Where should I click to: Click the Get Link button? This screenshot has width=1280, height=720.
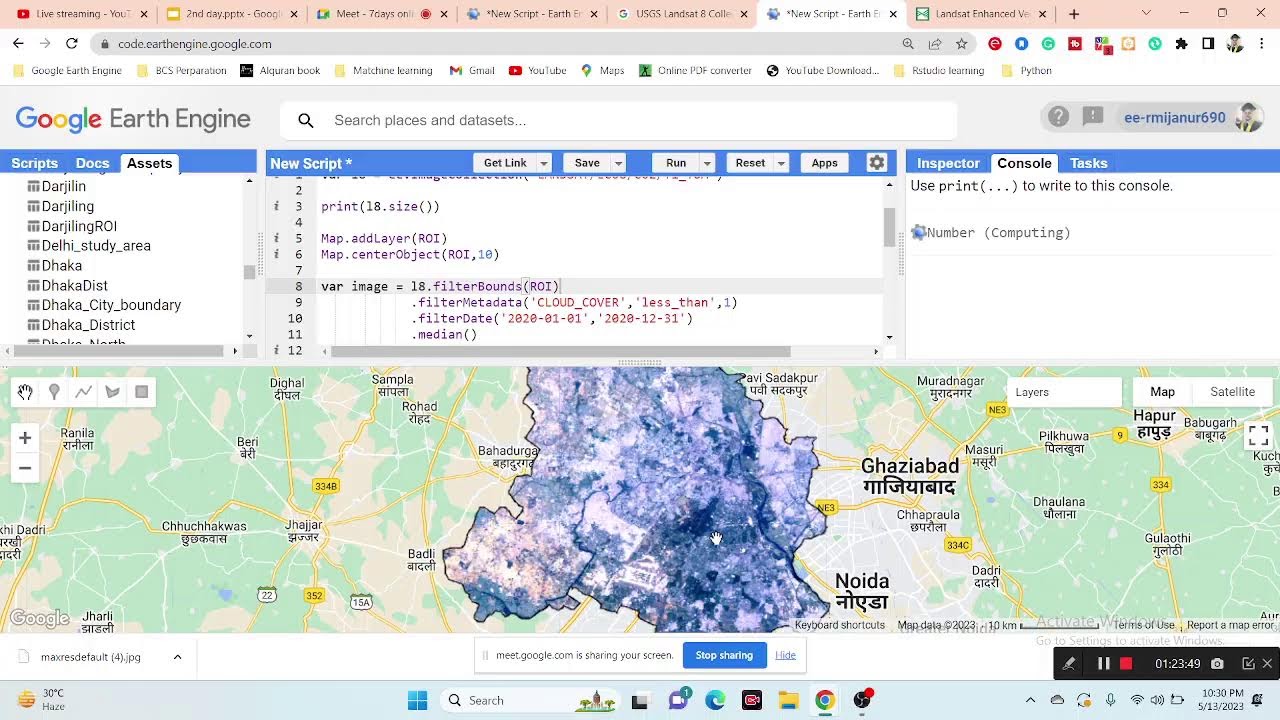505,163
